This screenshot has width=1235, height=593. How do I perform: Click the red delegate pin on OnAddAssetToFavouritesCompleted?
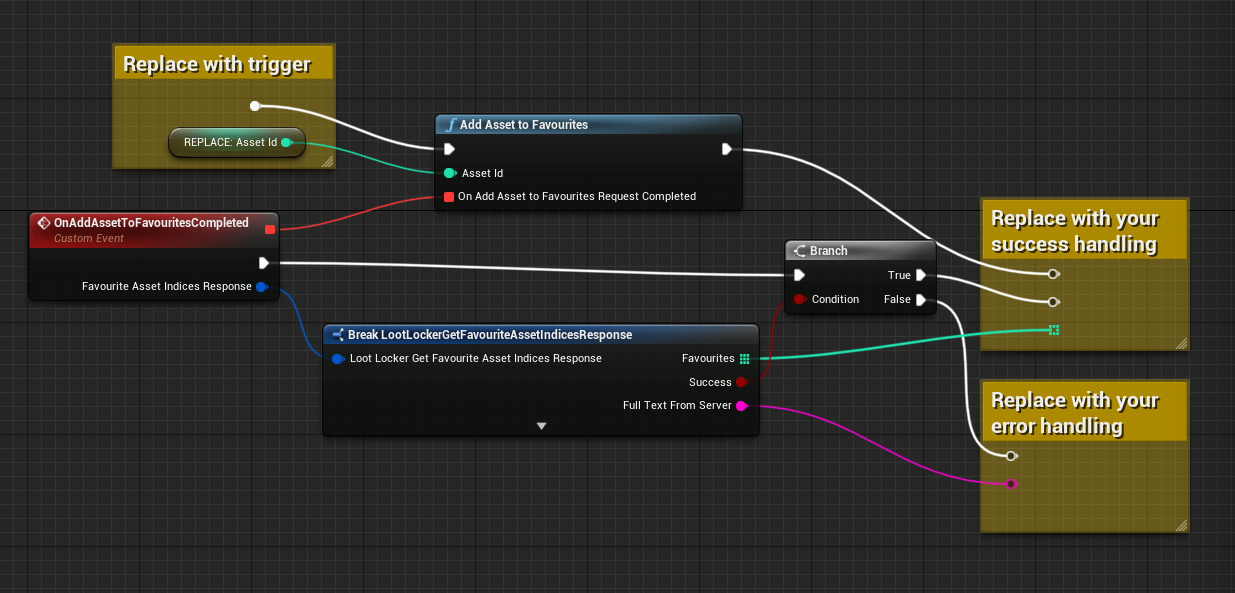pos(269,229)
